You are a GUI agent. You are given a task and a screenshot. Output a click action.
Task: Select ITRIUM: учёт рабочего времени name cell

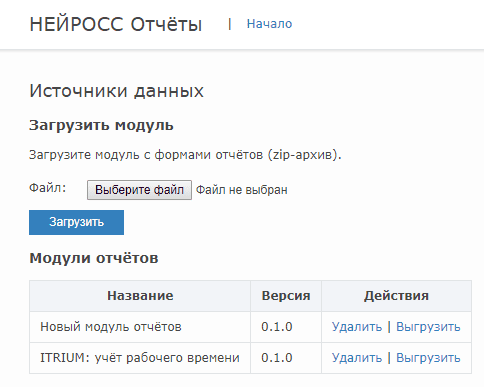(x=140, y=358)
